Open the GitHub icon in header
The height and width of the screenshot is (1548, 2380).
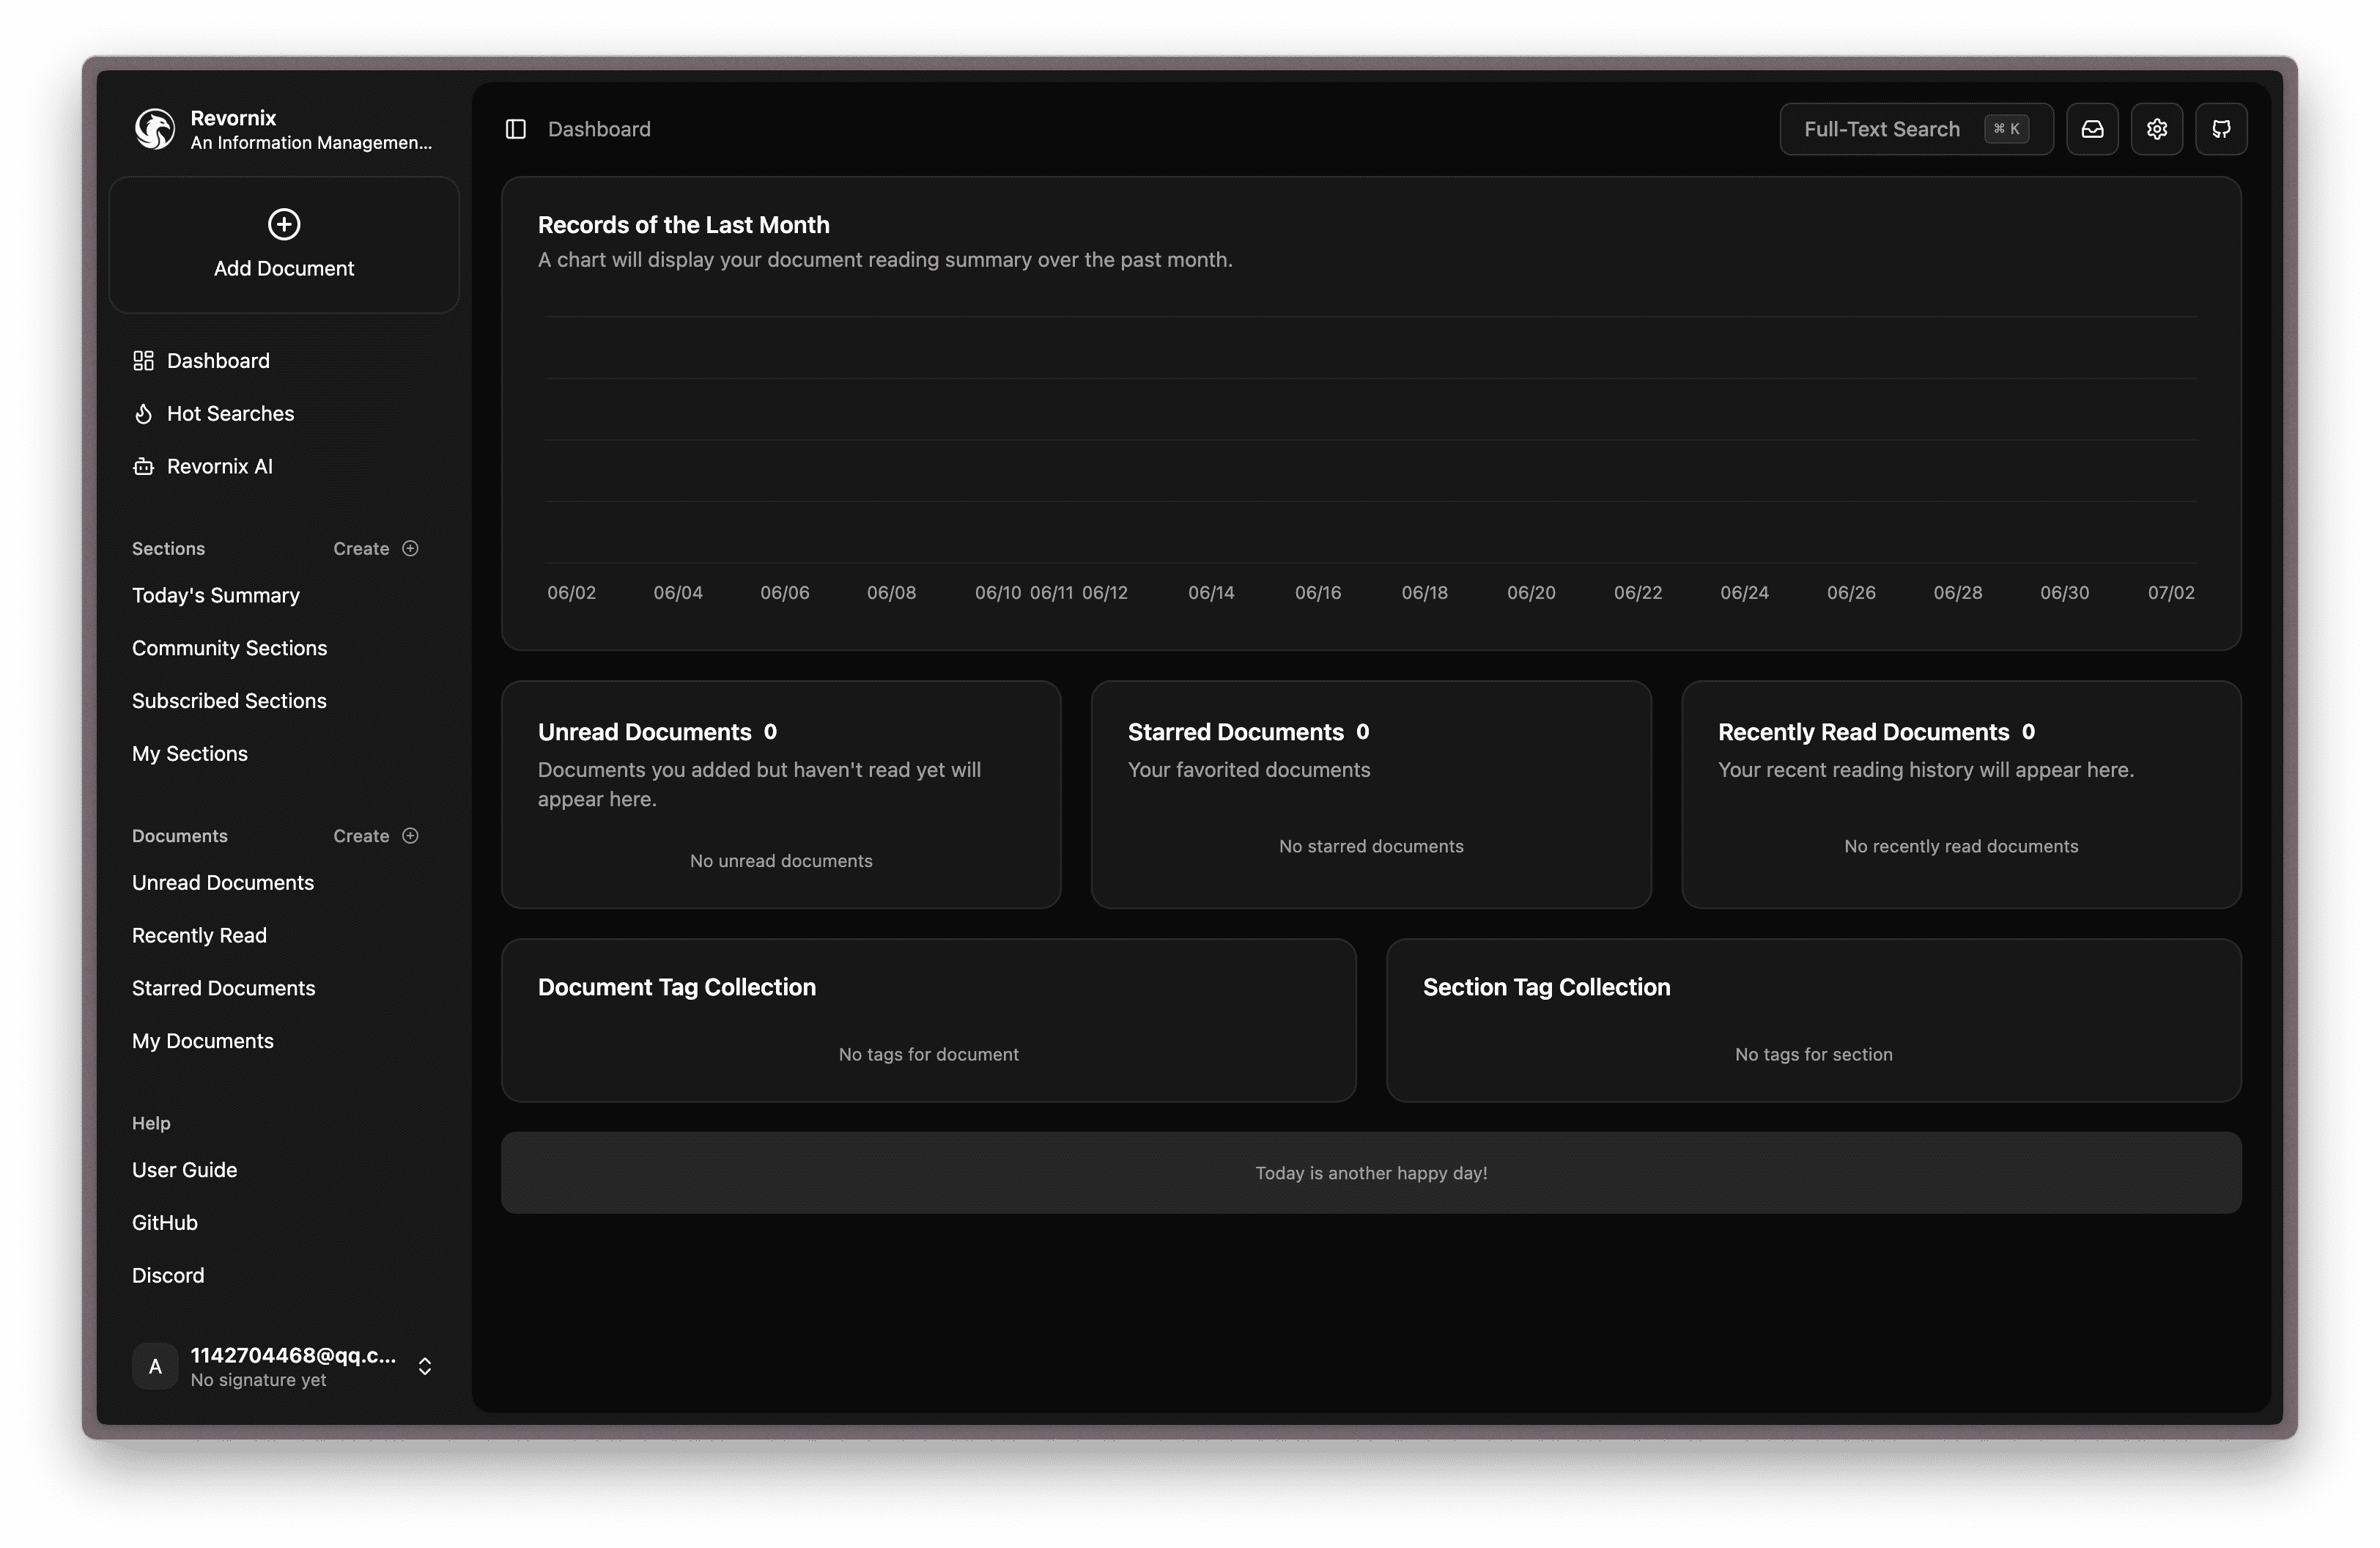click(2221, 129)
